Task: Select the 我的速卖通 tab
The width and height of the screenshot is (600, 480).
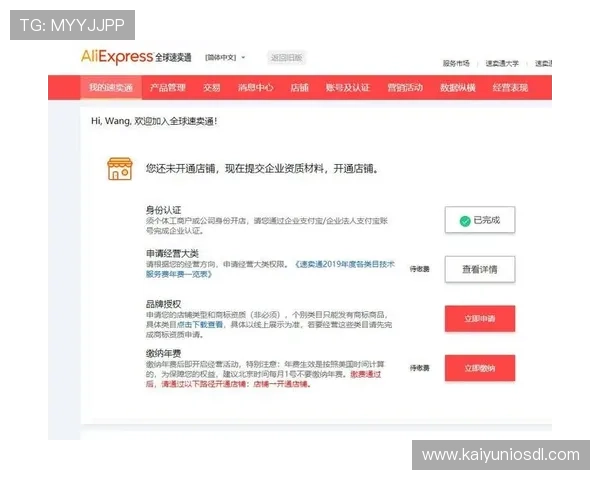Action: pos(111,87)
